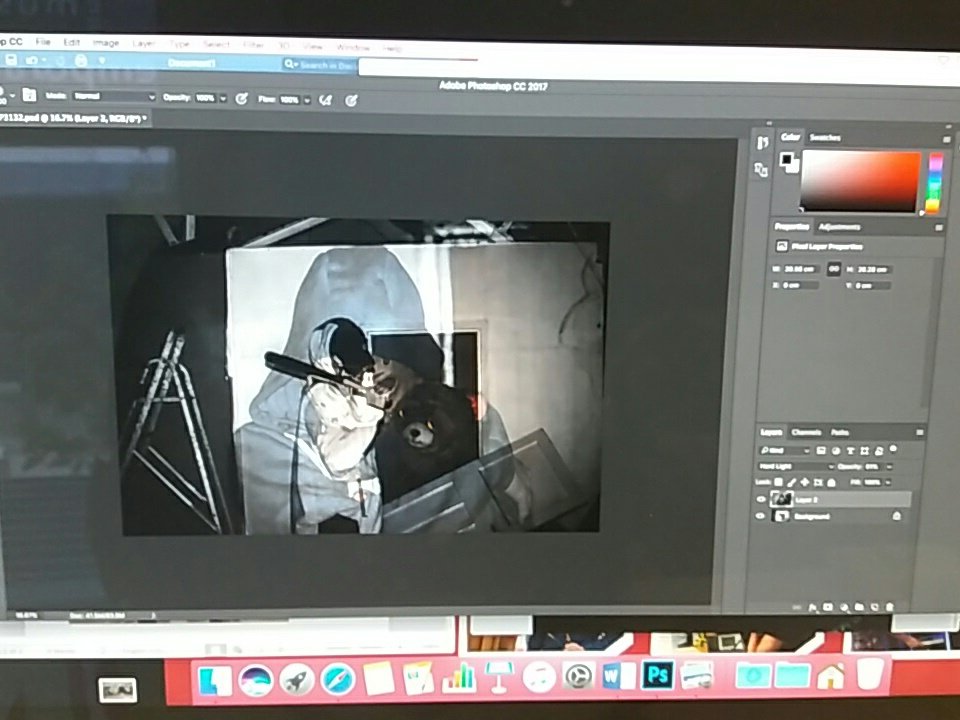This screenshot has height=720, width=960.
Task: Lock artboard nesting icon
Action: (818, 482)
